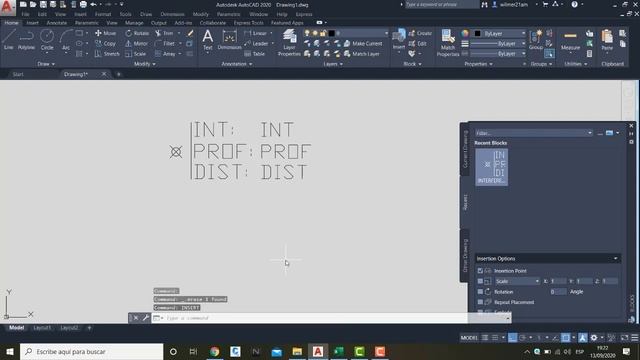This screenshot has width=640, height=360.
Task: Switch to the Start tab
Action: click(x=18, y=74)
